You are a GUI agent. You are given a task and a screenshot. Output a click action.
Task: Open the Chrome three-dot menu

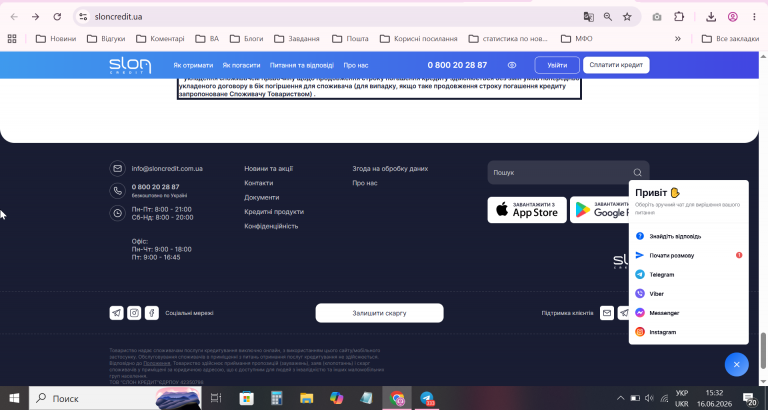(x=754, y=17)
